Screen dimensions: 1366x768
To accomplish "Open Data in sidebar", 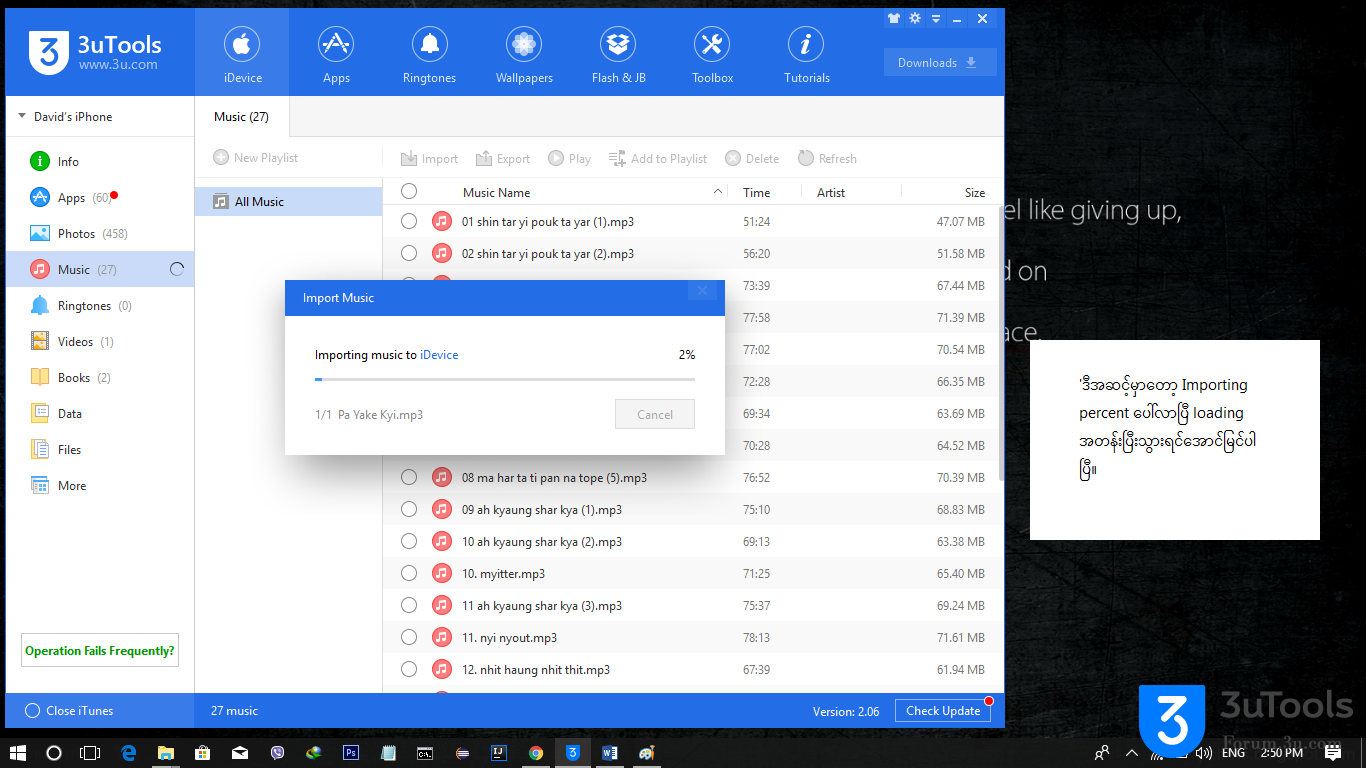I will [x=100, y=413].
